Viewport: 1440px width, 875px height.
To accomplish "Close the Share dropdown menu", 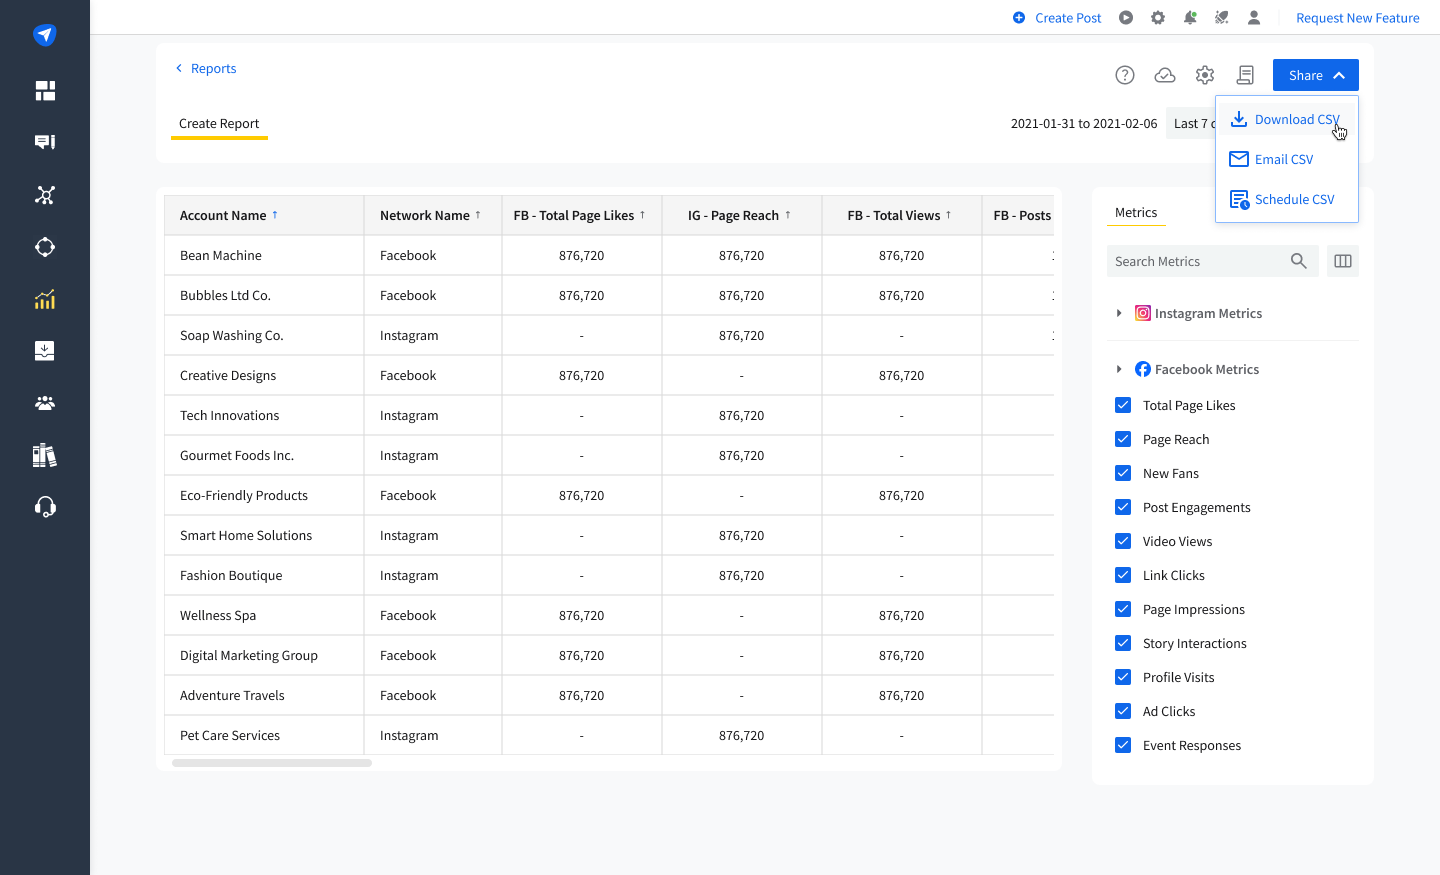I will click(1315, 75).
